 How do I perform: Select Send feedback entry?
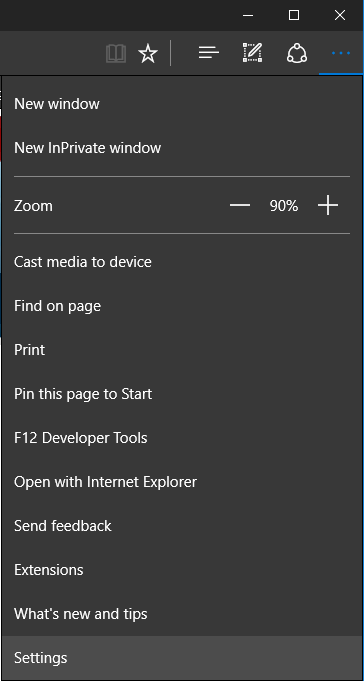coord(182,526)
